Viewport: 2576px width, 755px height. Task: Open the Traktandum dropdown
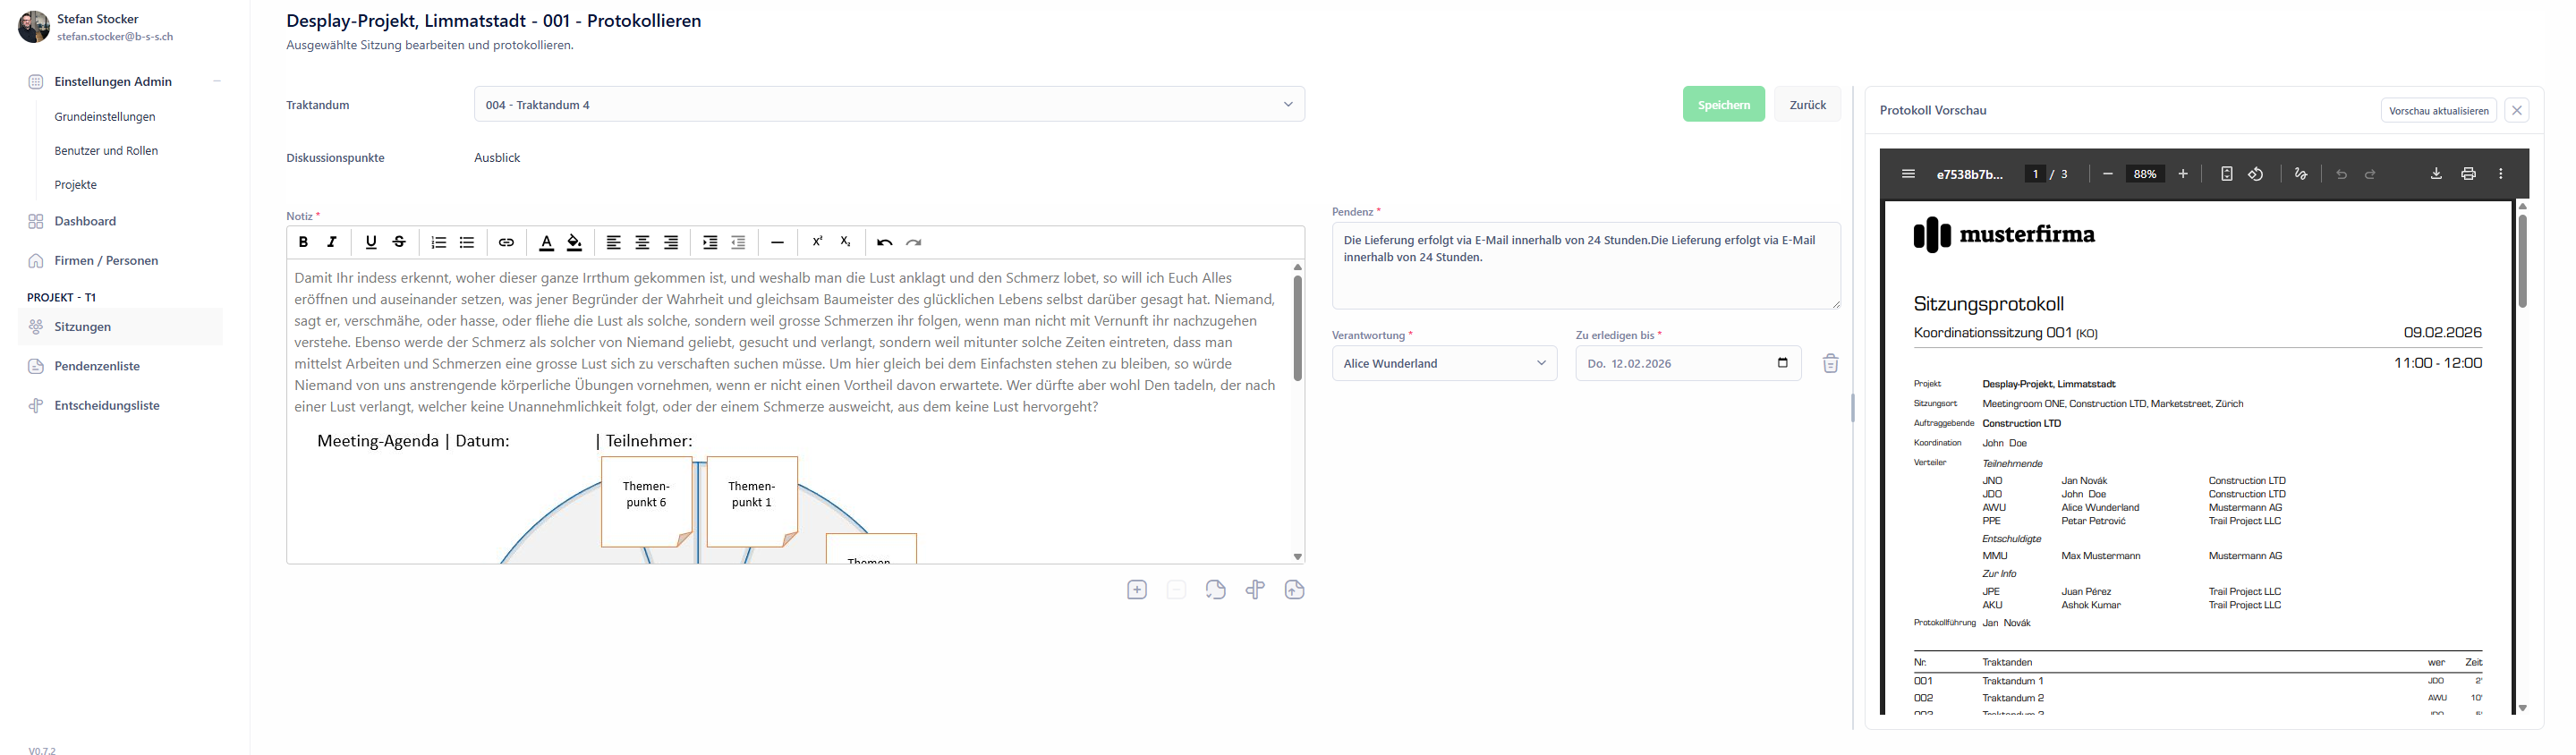point(888,104)
